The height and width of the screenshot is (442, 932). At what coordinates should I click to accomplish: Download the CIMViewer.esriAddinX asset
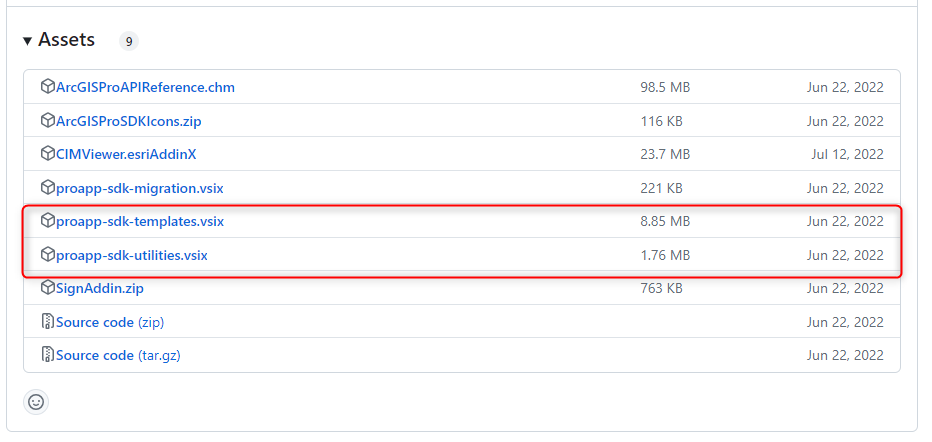126,154
